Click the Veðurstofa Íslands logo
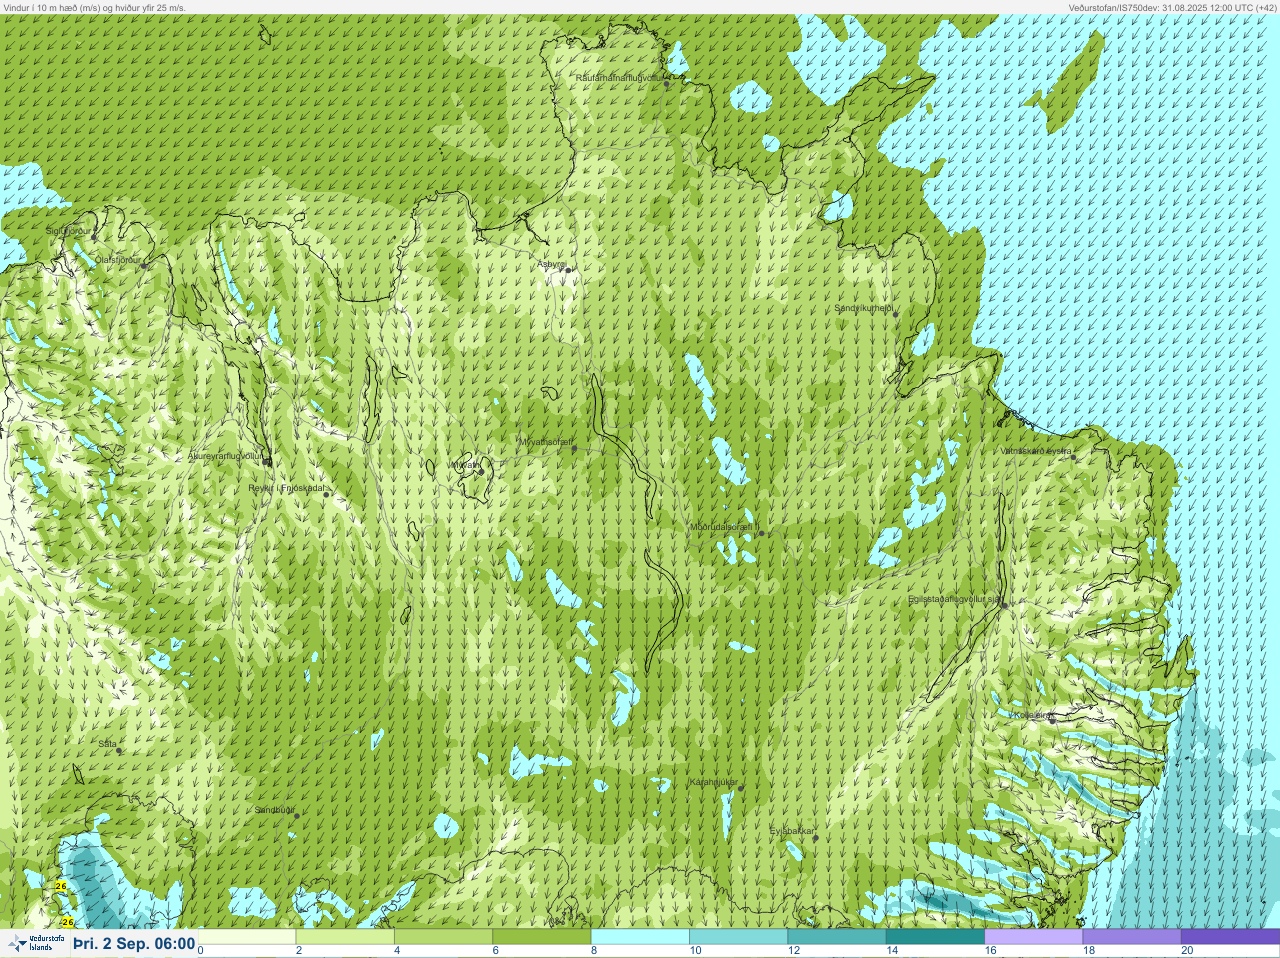 pyautogui.click(x=35, y=943)
